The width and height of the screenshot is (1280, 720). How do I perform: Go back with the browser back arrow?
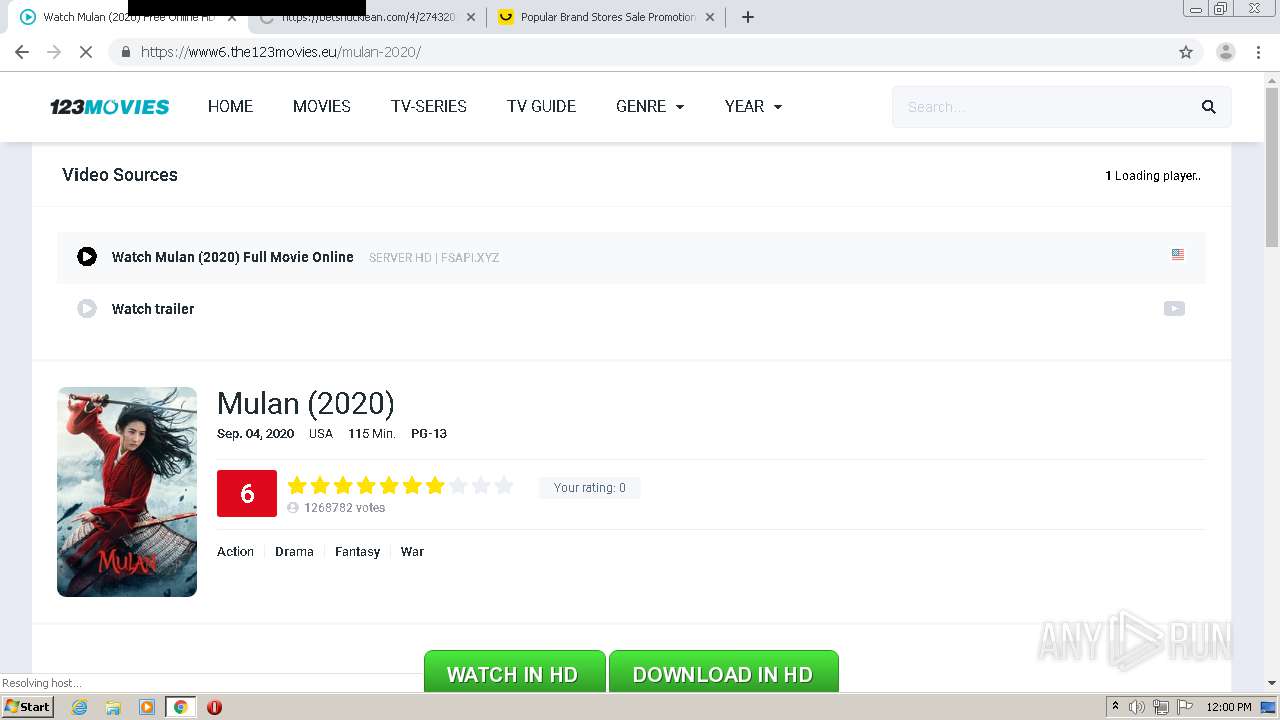(x=22, y=52)
